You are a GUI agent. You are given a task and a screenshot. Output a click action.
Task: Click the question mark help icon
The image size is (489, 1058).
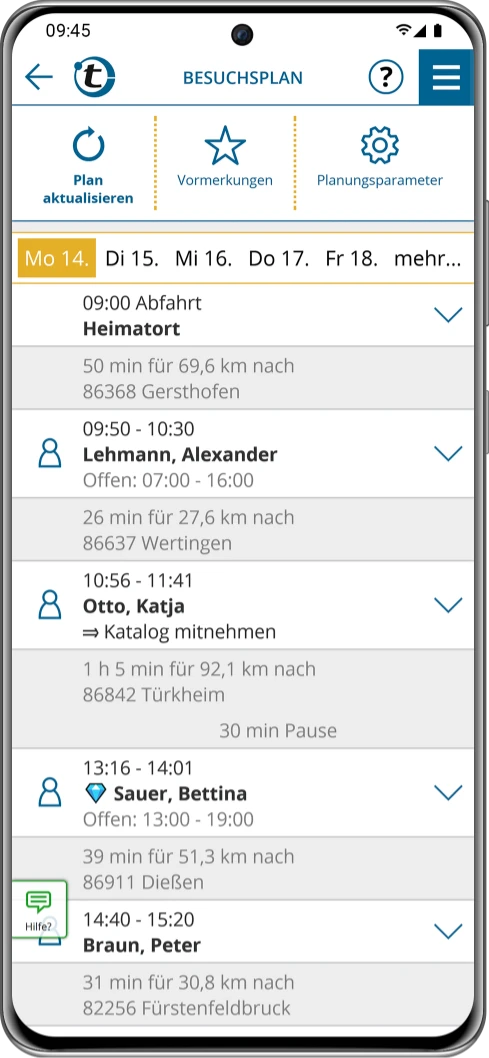[386, 77]
